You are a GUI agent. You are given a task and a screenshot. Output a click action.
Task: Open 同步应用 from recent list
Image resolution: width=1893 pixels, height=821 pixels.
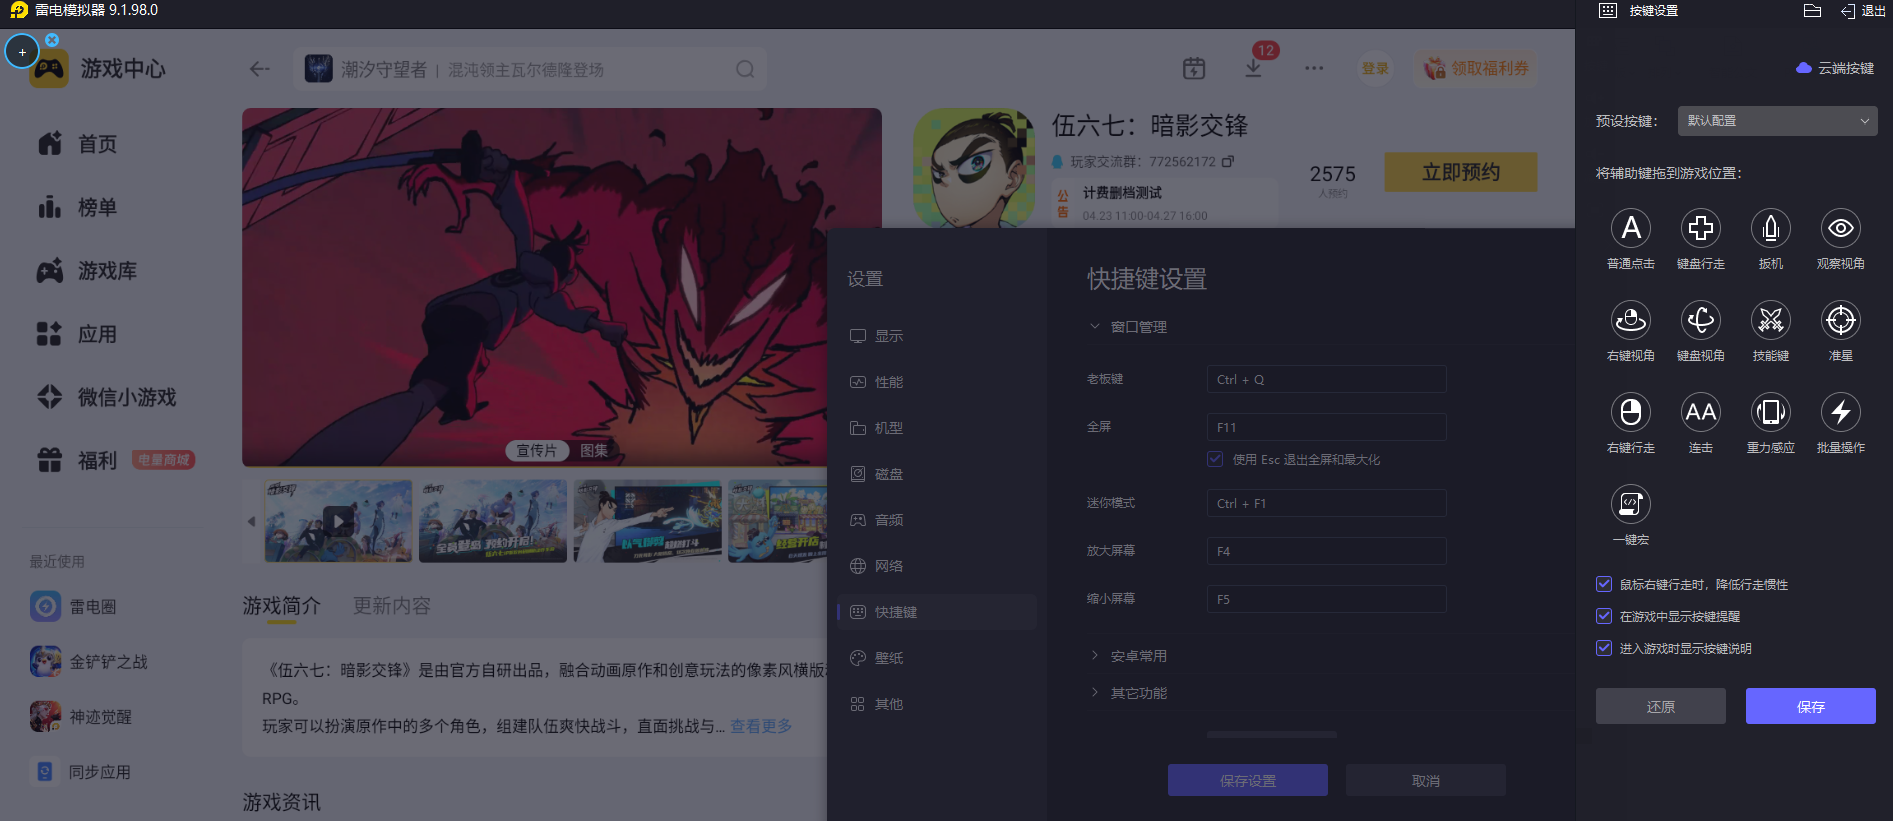(x=80, y=772)
